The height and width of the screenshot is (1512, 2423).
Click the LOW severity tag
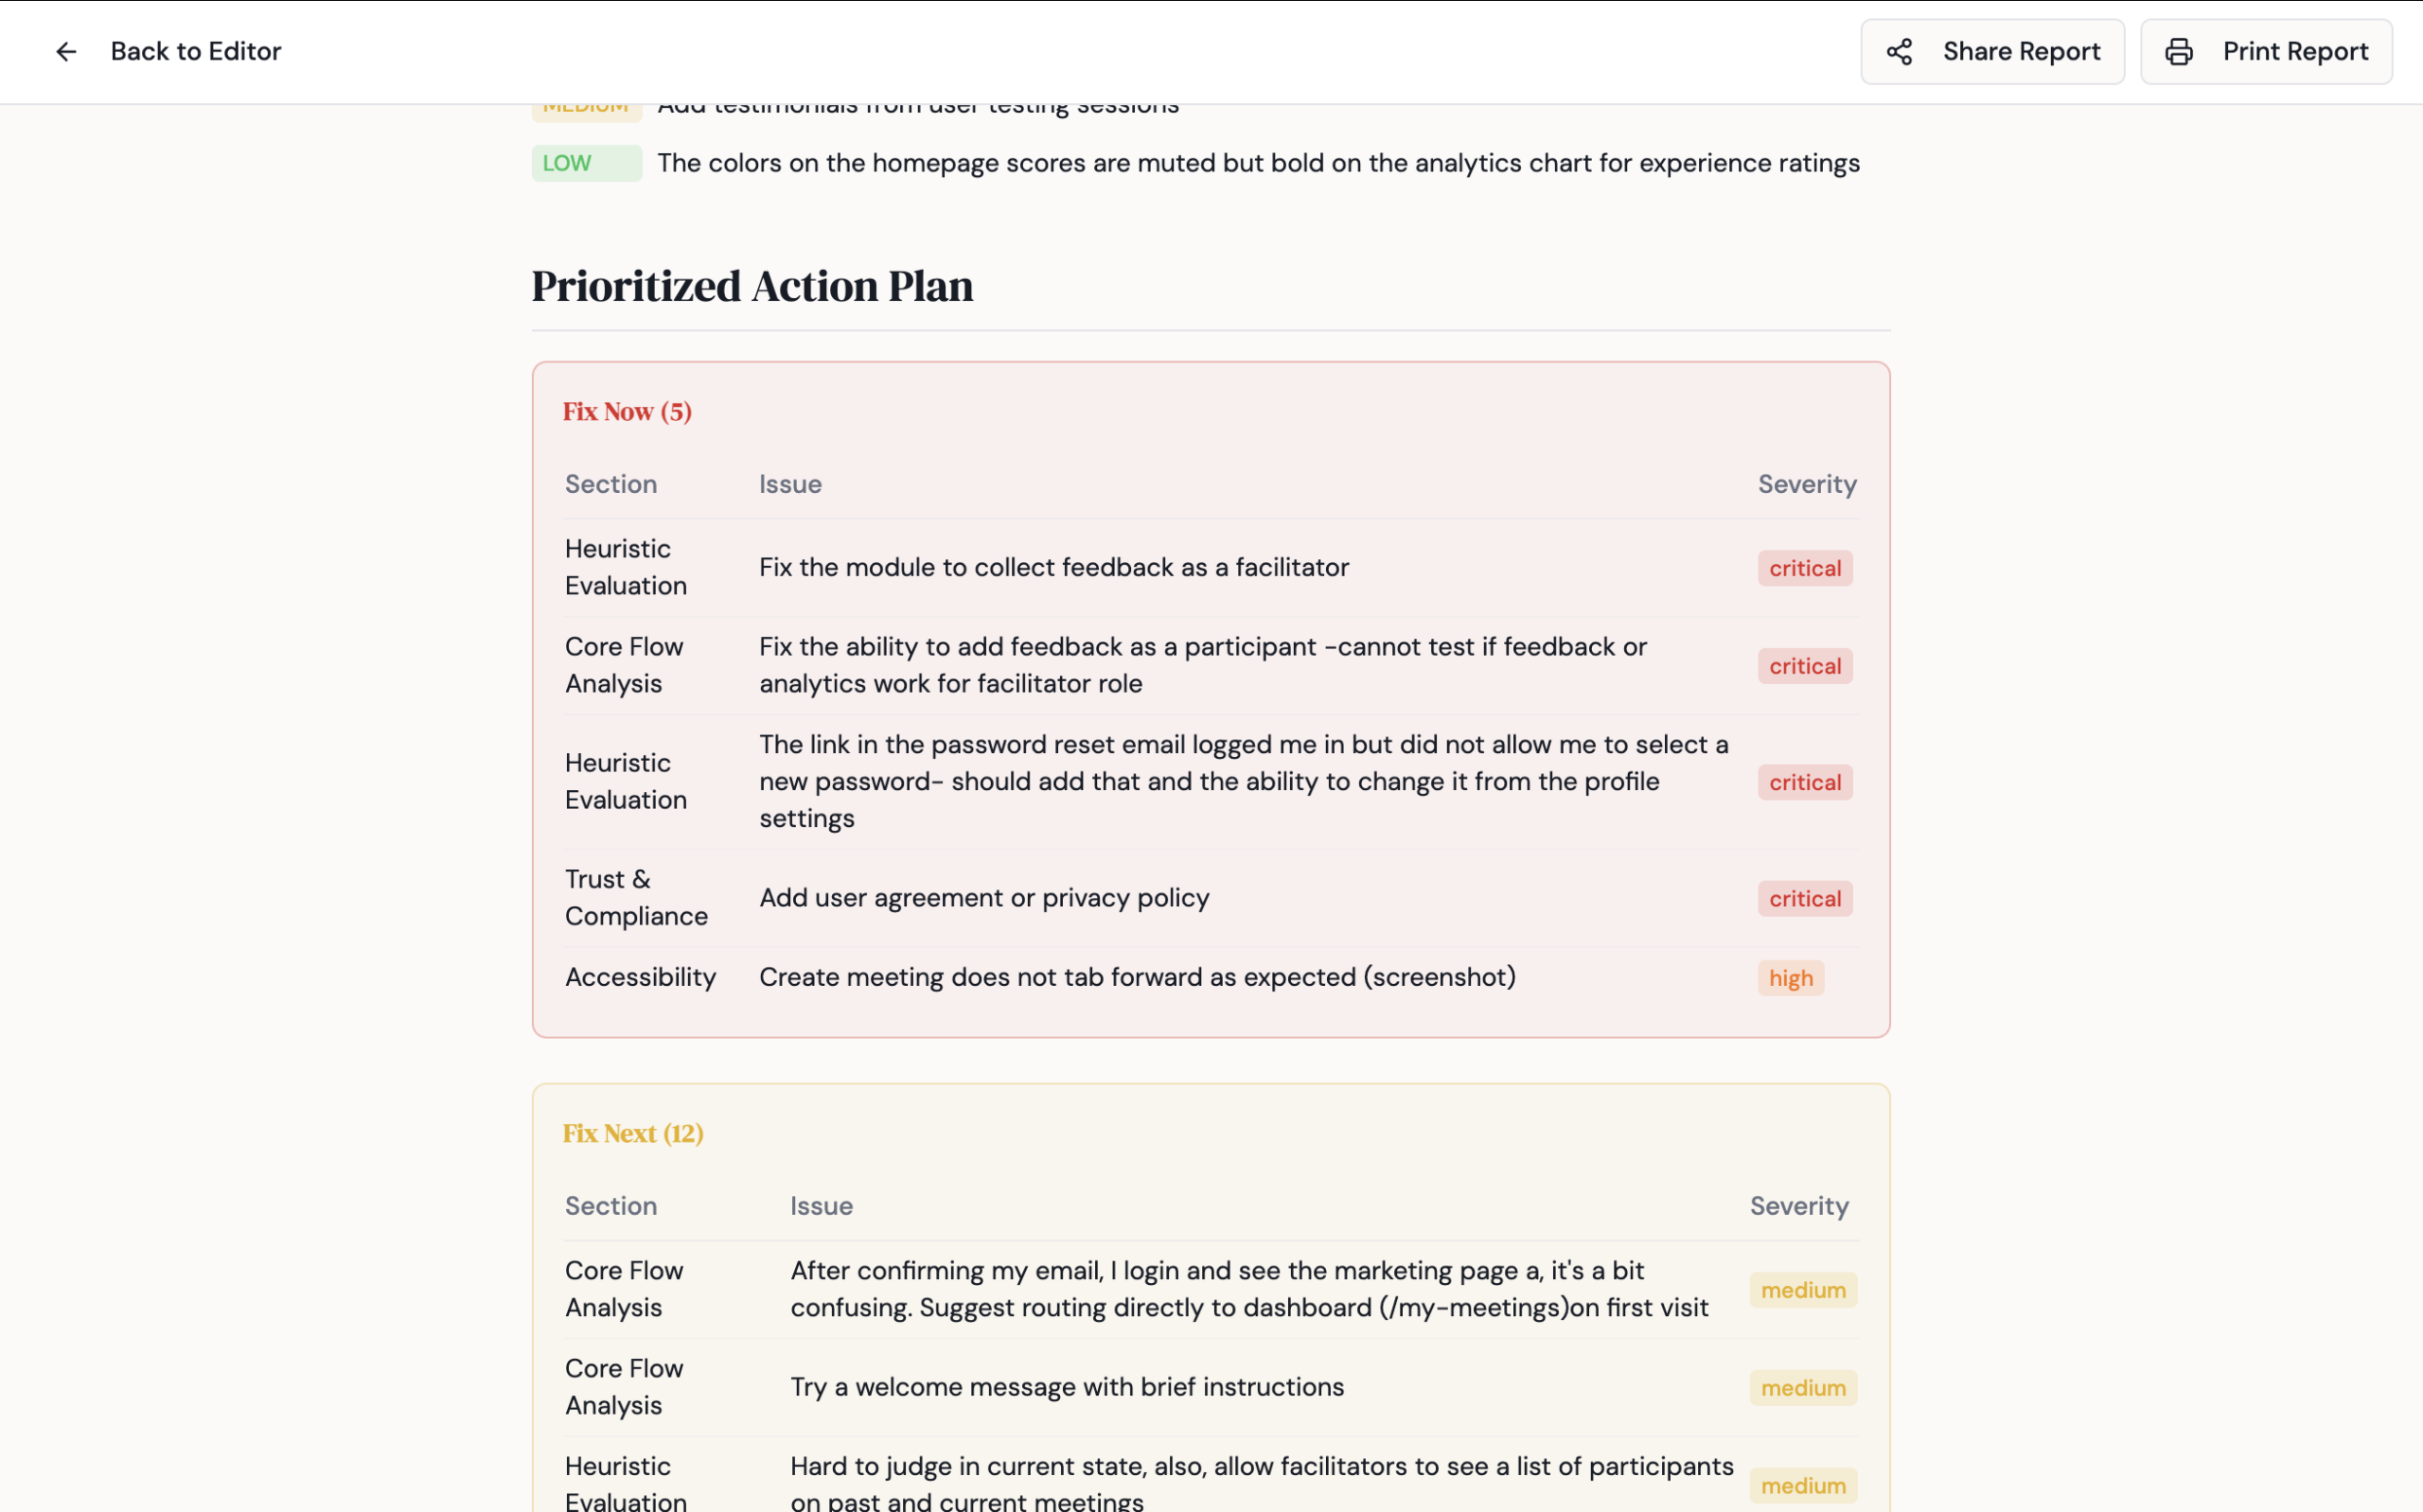point(586,163)
